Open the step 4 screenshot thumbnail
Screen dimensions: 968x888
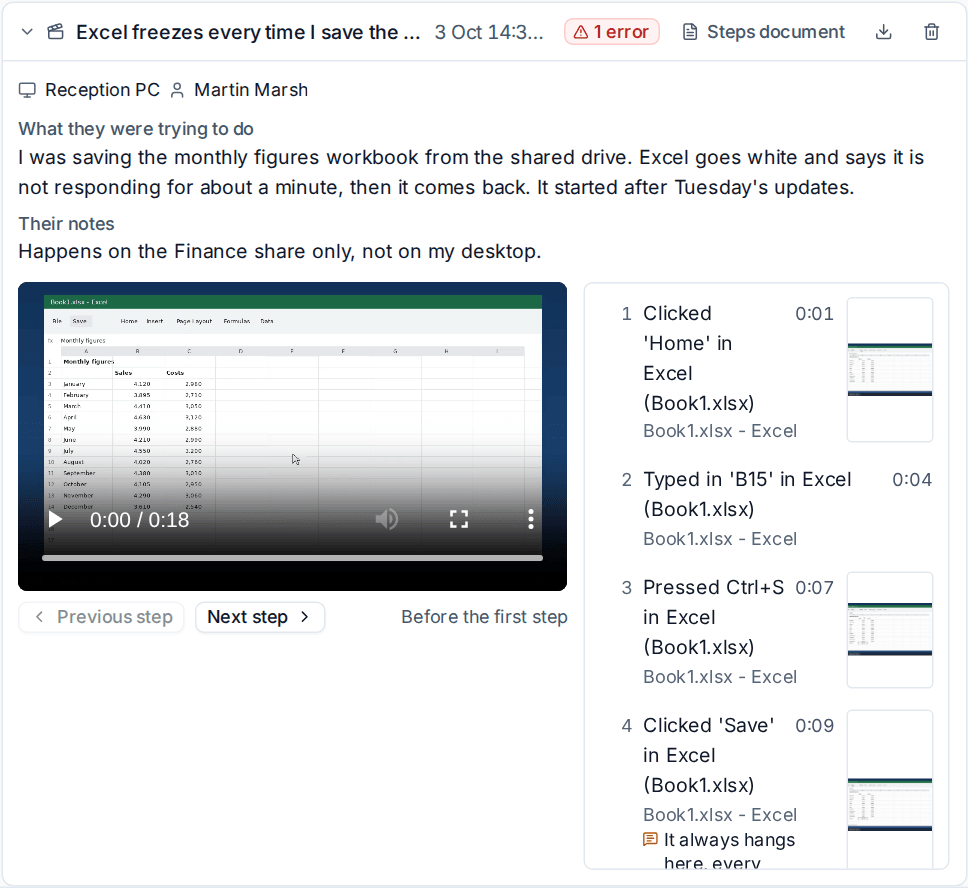890,789
